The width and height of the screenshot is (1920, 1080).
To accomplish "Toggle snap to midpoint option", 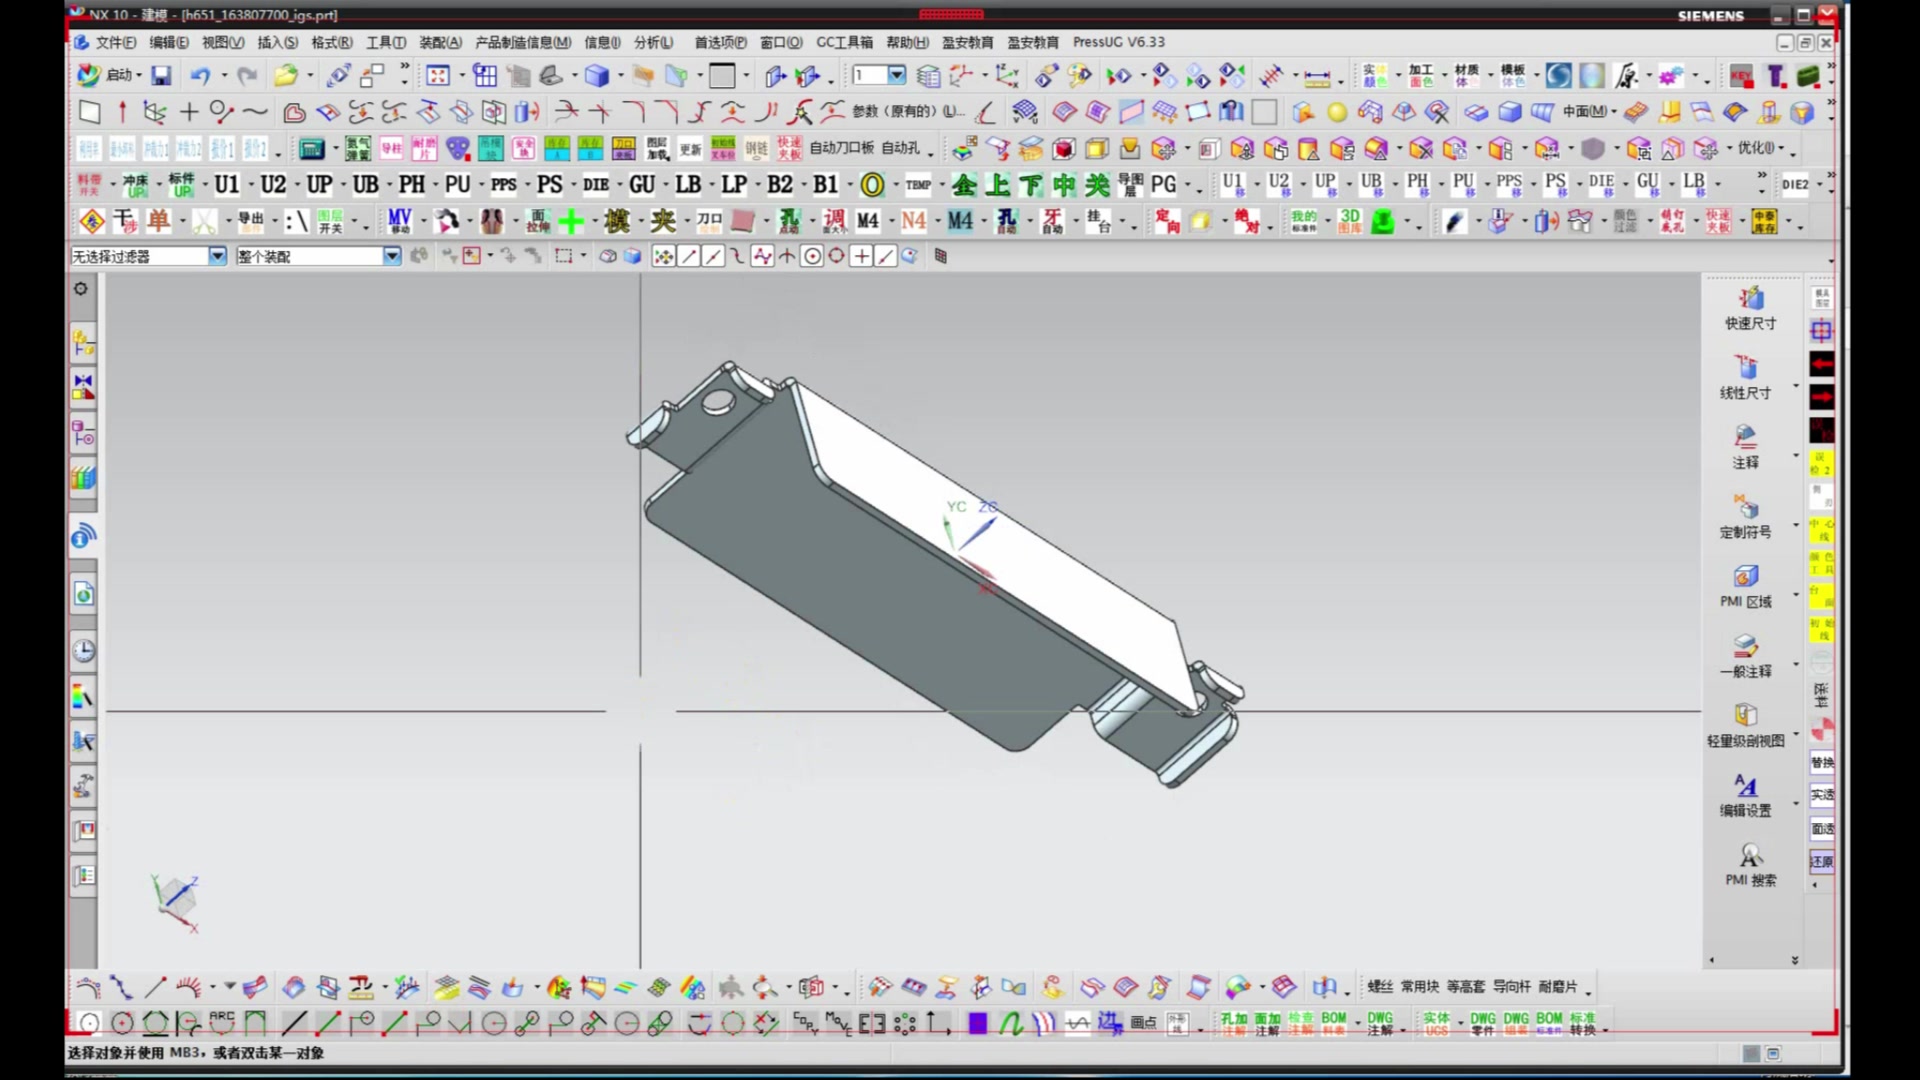I will (713, 257).
